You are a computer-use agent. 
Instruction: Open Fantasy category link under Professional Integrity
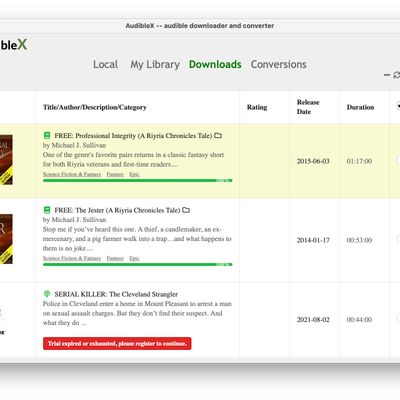(115, 174)
